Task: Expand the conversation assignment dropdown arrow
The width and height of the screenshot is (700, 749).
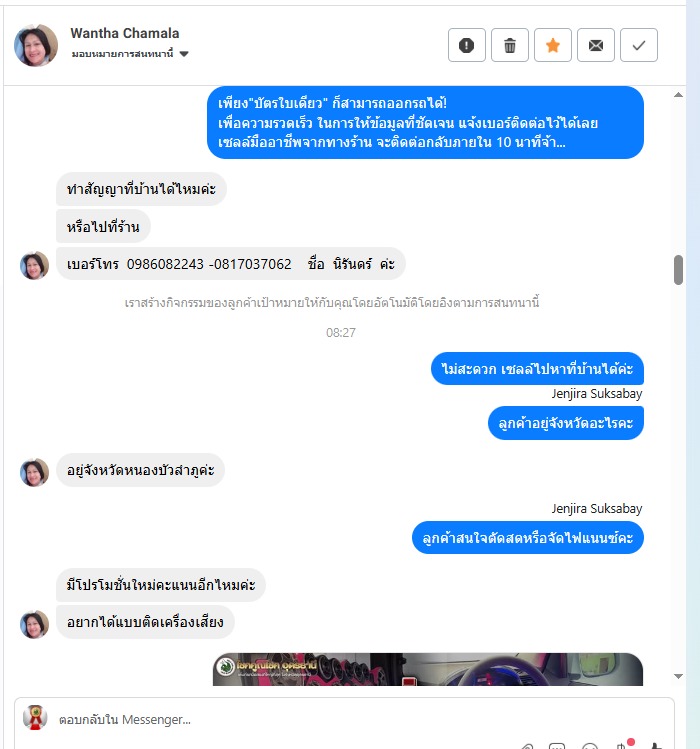Action: pos(184,54)
